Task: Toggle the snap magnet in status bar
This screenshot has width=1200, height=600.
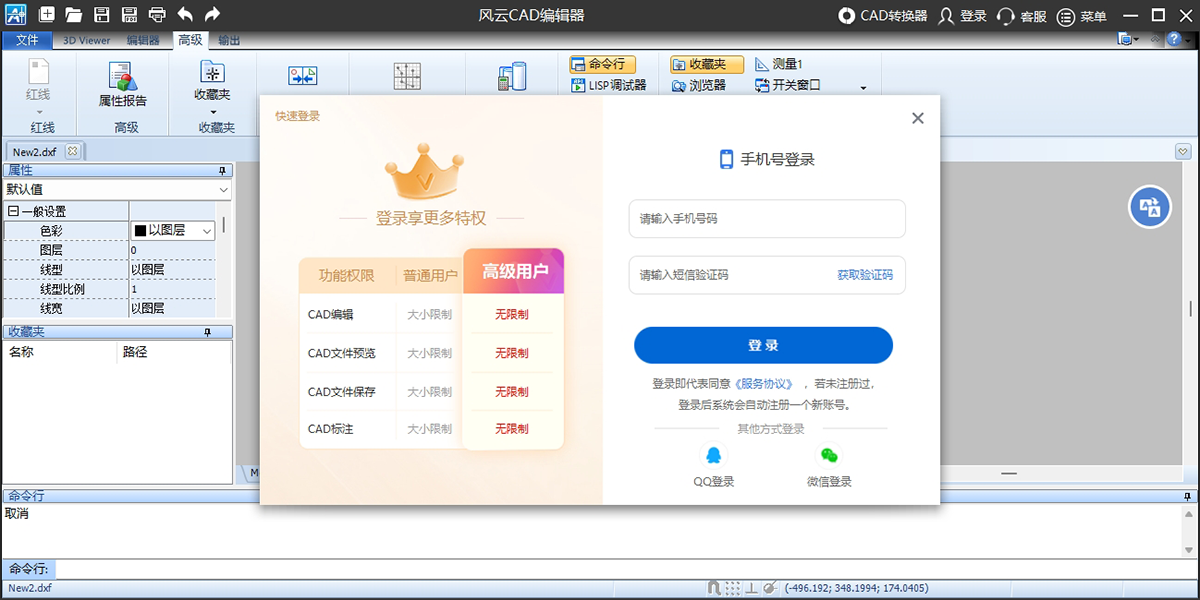Action: pyautogui.click(x=713, y=588)
